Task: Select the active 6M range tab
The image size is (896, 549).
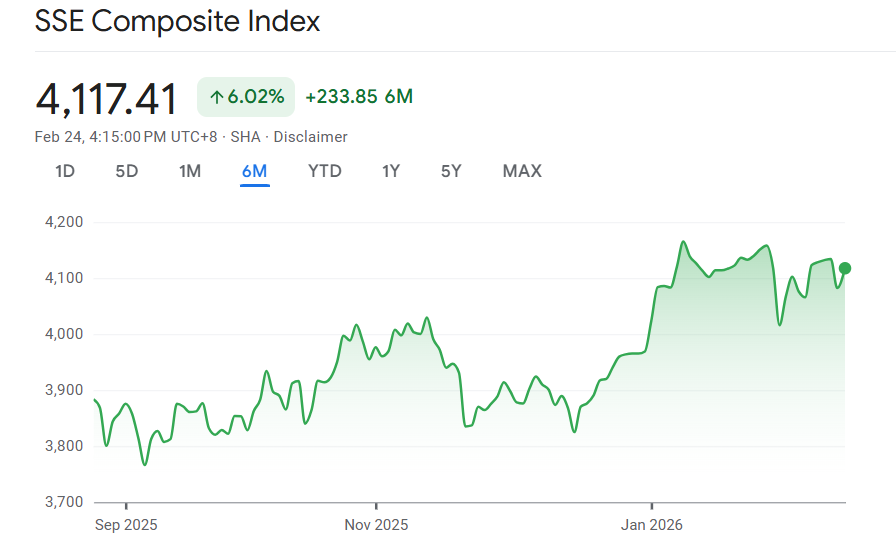Action: tap(254, 171)
